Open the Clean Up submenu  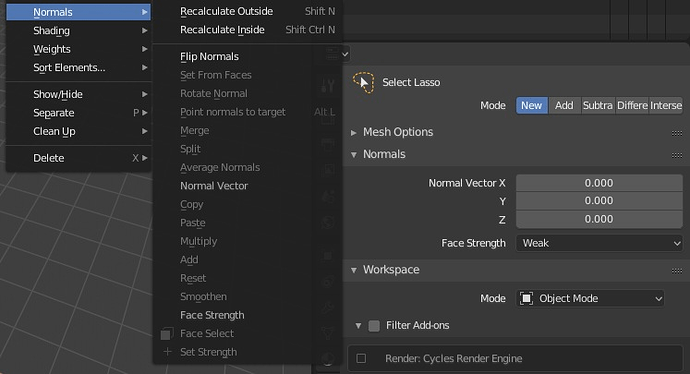click(x=78, y=131)
